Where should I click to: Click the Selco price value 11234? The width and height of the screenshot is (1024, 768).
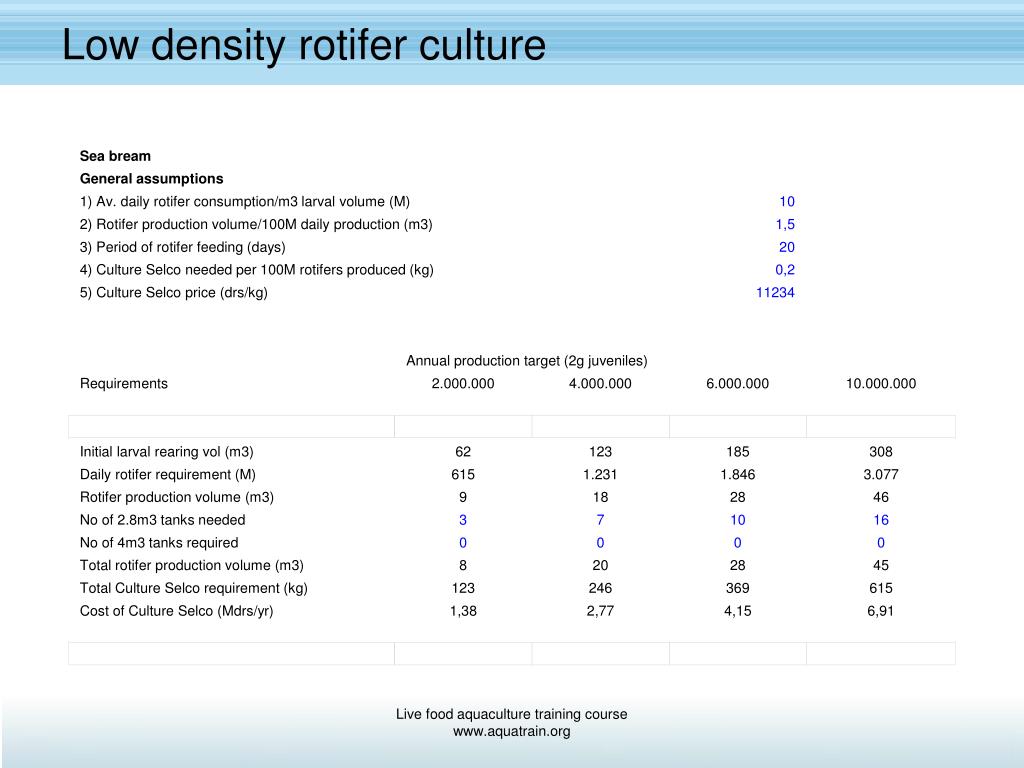coord(775,293)
